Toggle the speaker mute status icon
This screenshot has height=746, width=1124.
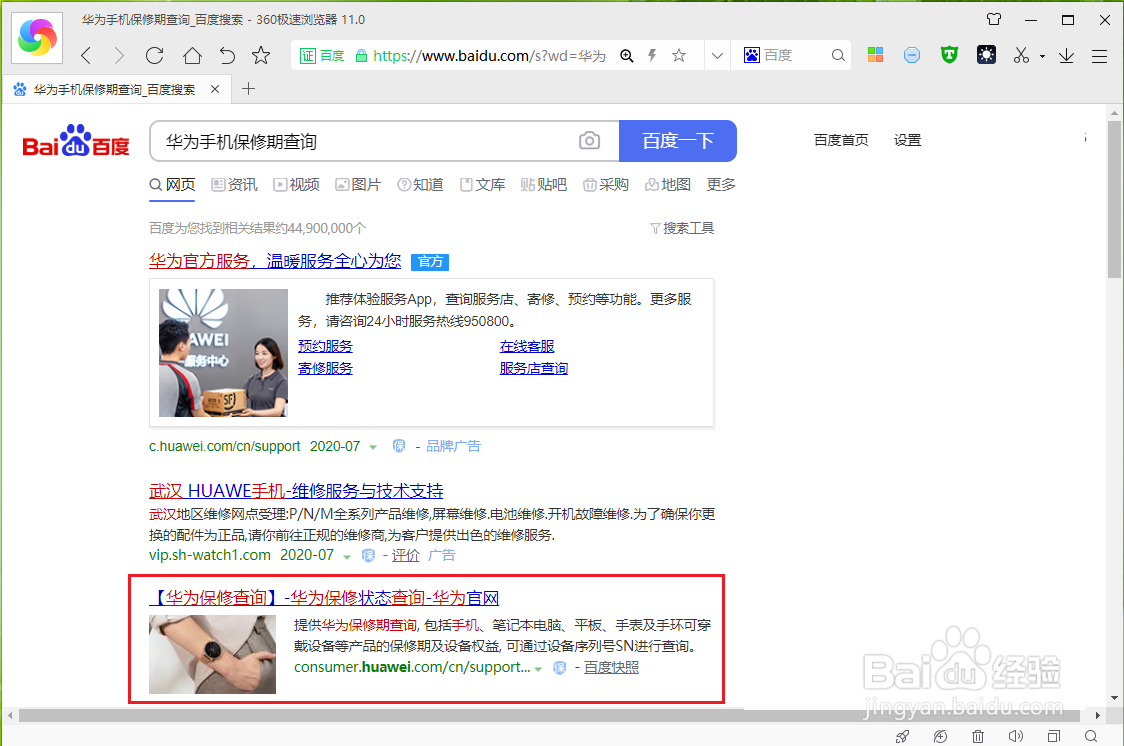click(x=1016, y=736)
